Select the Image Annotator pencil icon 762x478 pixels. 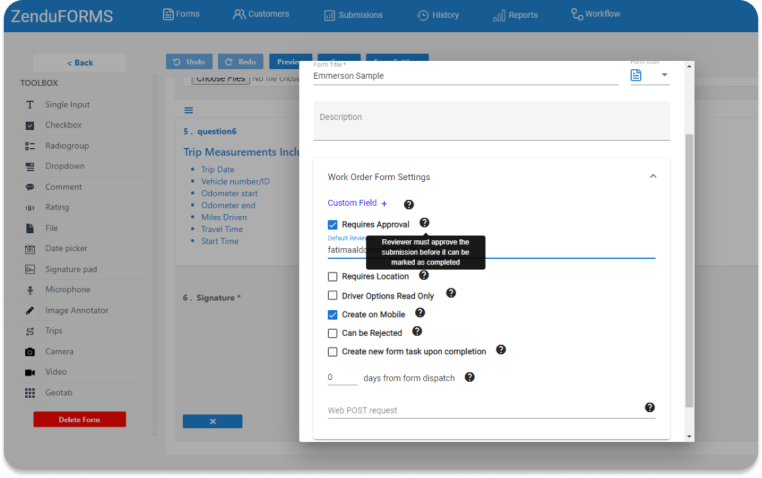coord(30,310)
